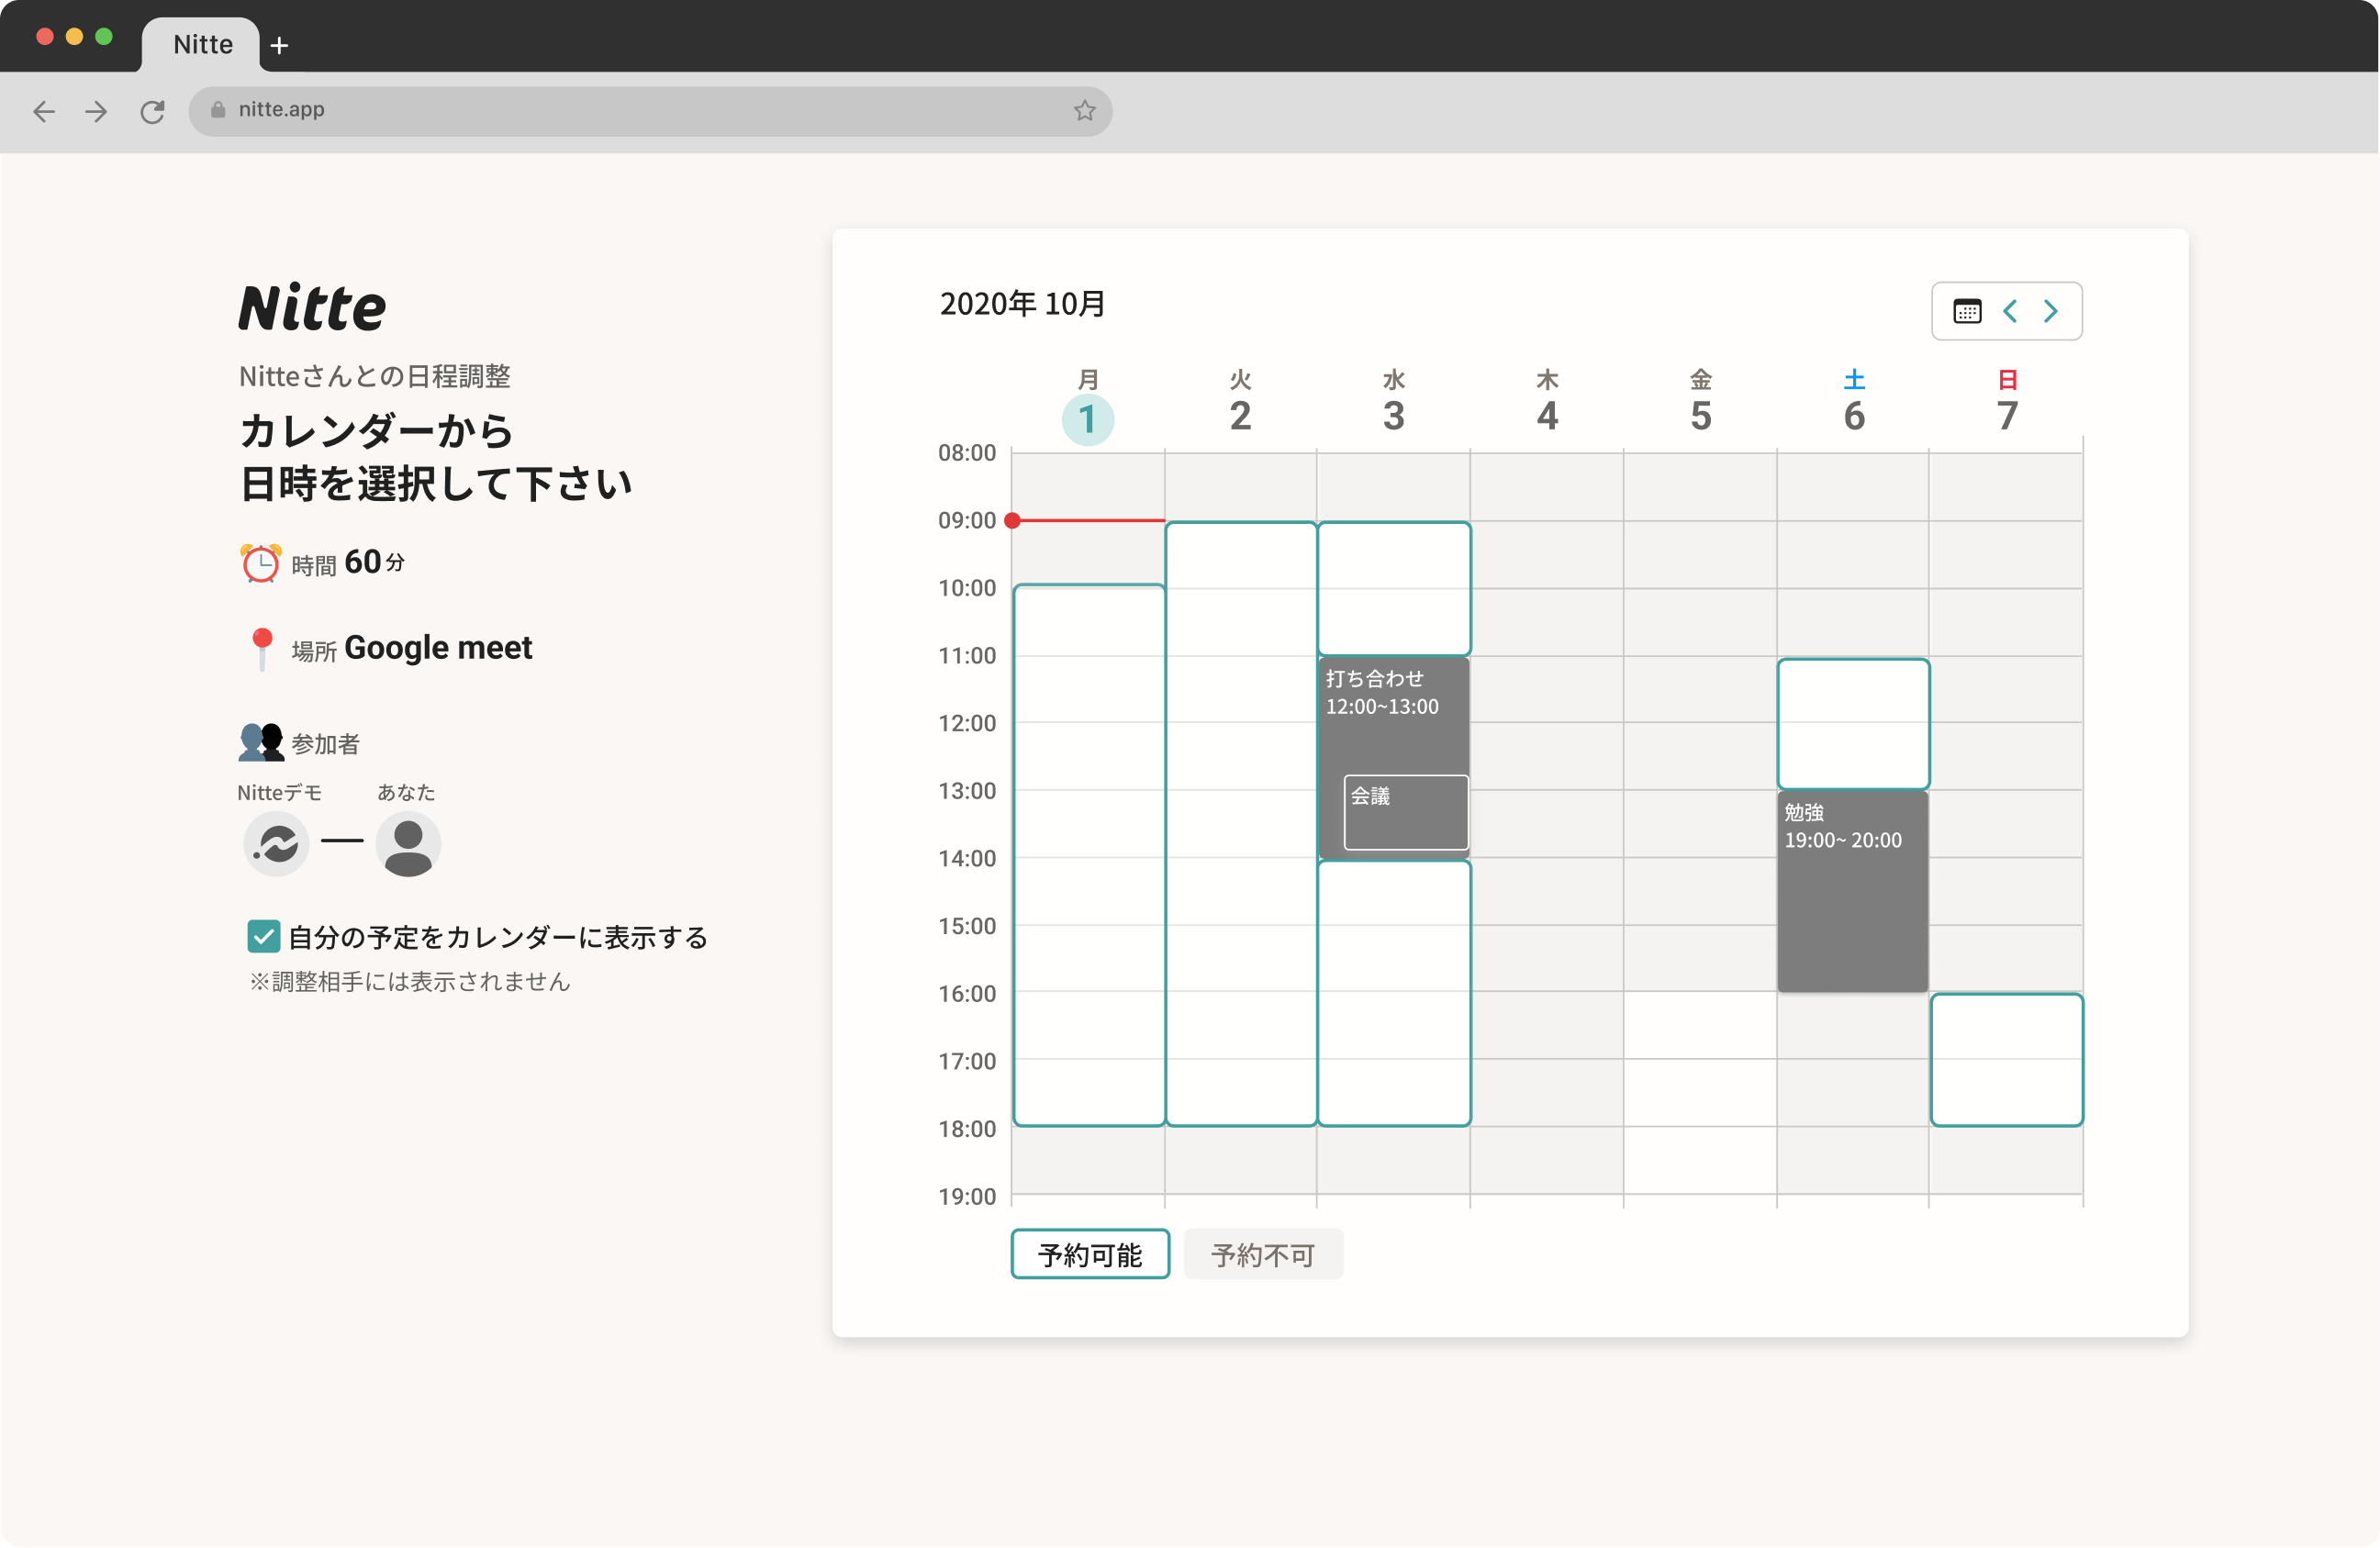This screenshot has height=1548, width=2380.
Task: Select the Nitte browser tab
Action: (x=201, y=44)
